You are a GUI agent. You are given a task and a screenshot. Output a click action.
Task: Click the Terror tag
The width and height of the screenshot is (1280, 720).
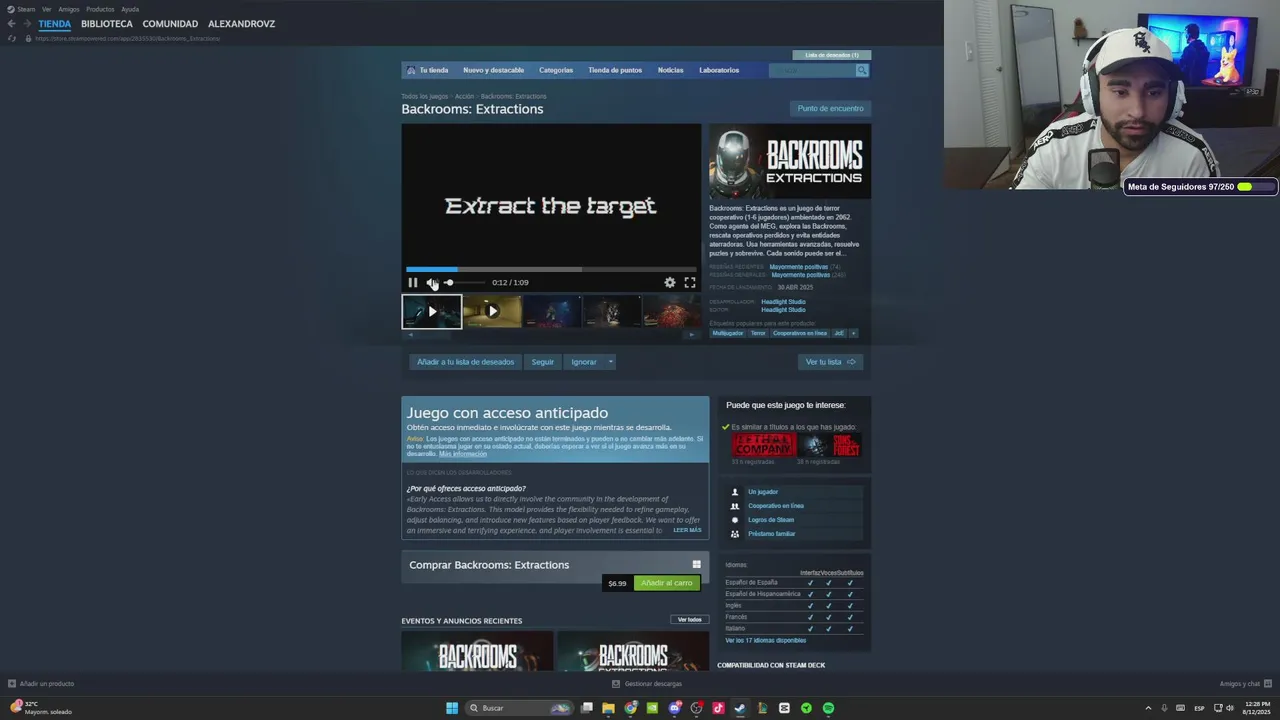[758, 333]
